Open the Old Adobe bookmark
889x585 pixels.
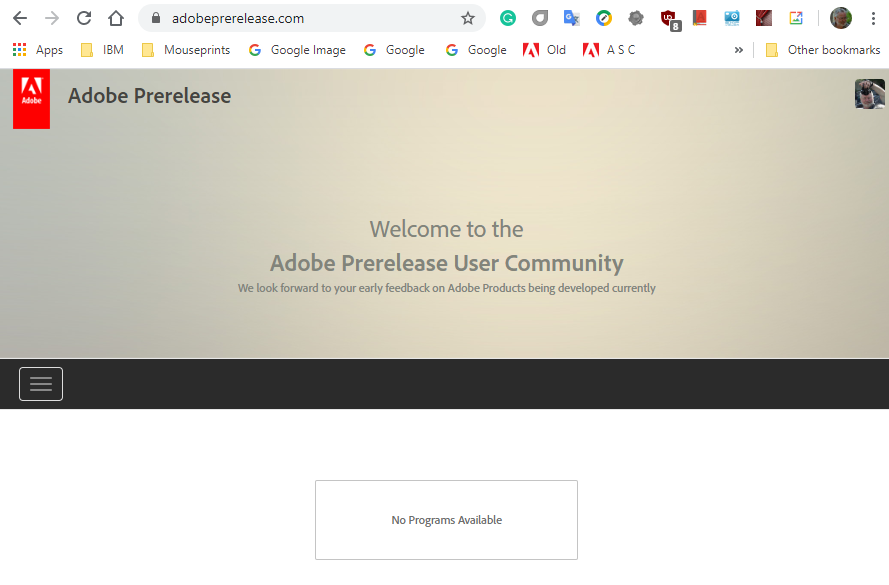545,50
